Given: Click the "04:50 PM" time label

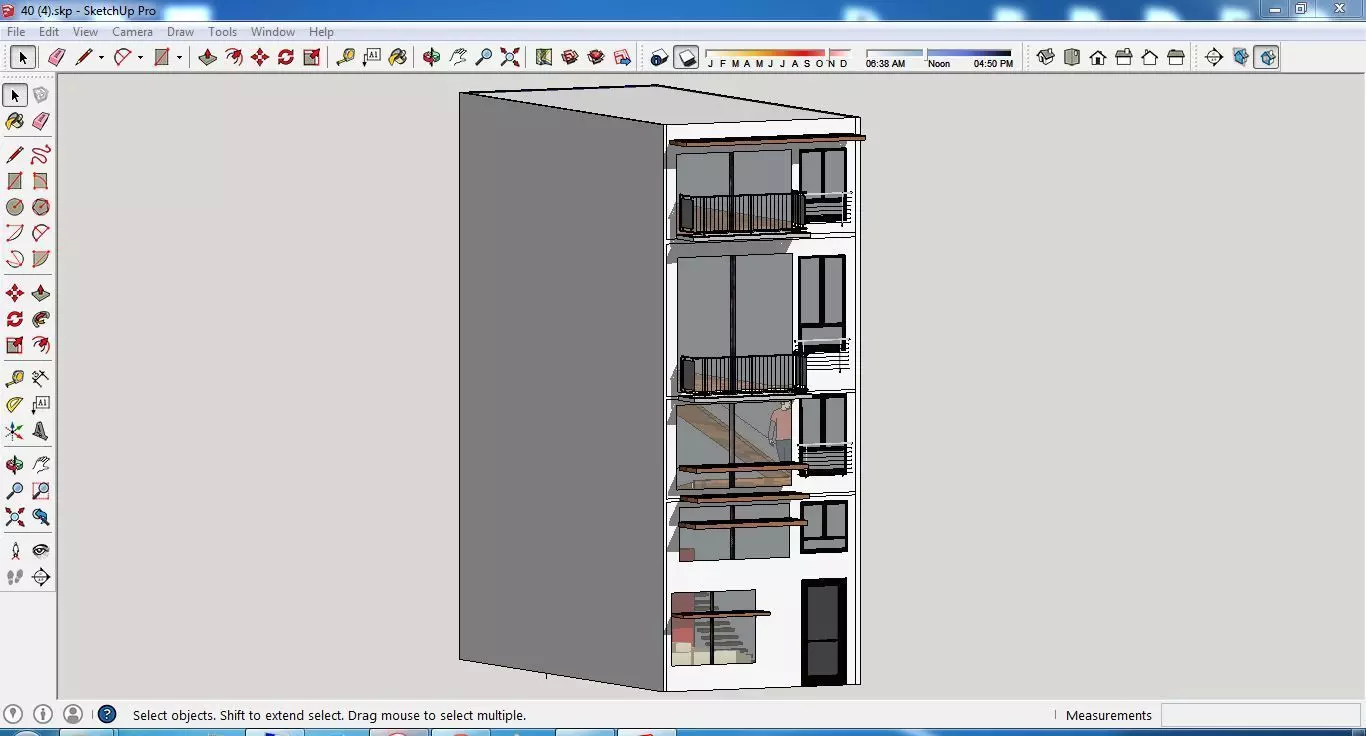Looking at the screenshot, I should (x=993, y=64).
